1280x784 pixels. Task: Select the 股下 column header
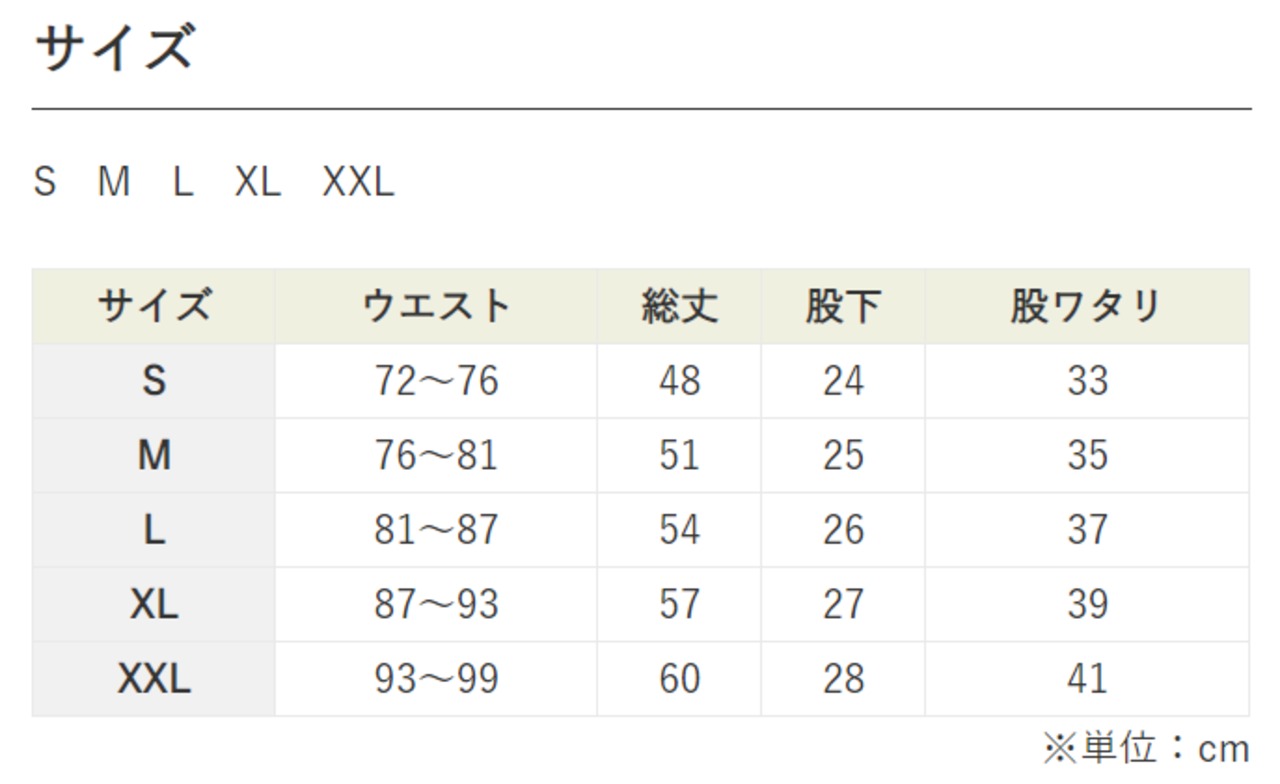842,306
